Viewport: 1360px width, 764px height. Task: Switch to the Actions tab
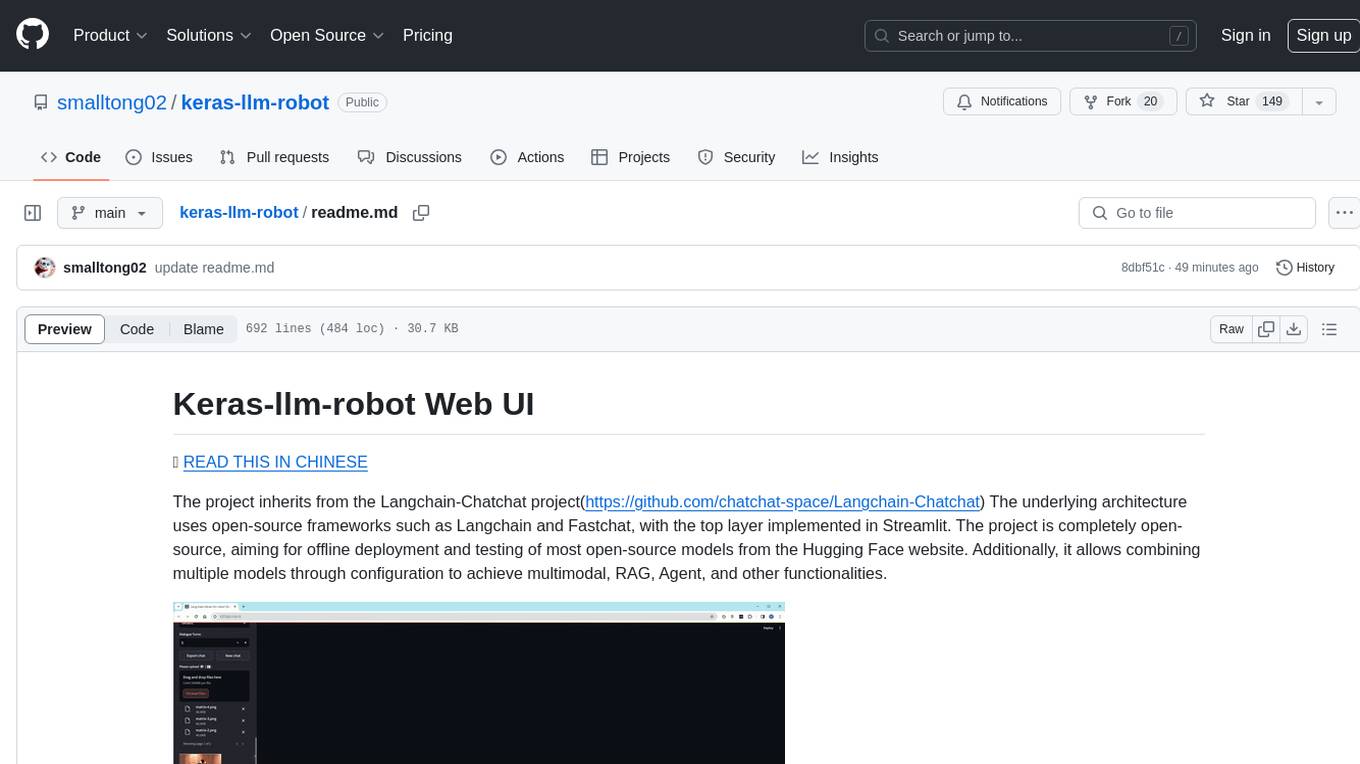coord(527,157)
